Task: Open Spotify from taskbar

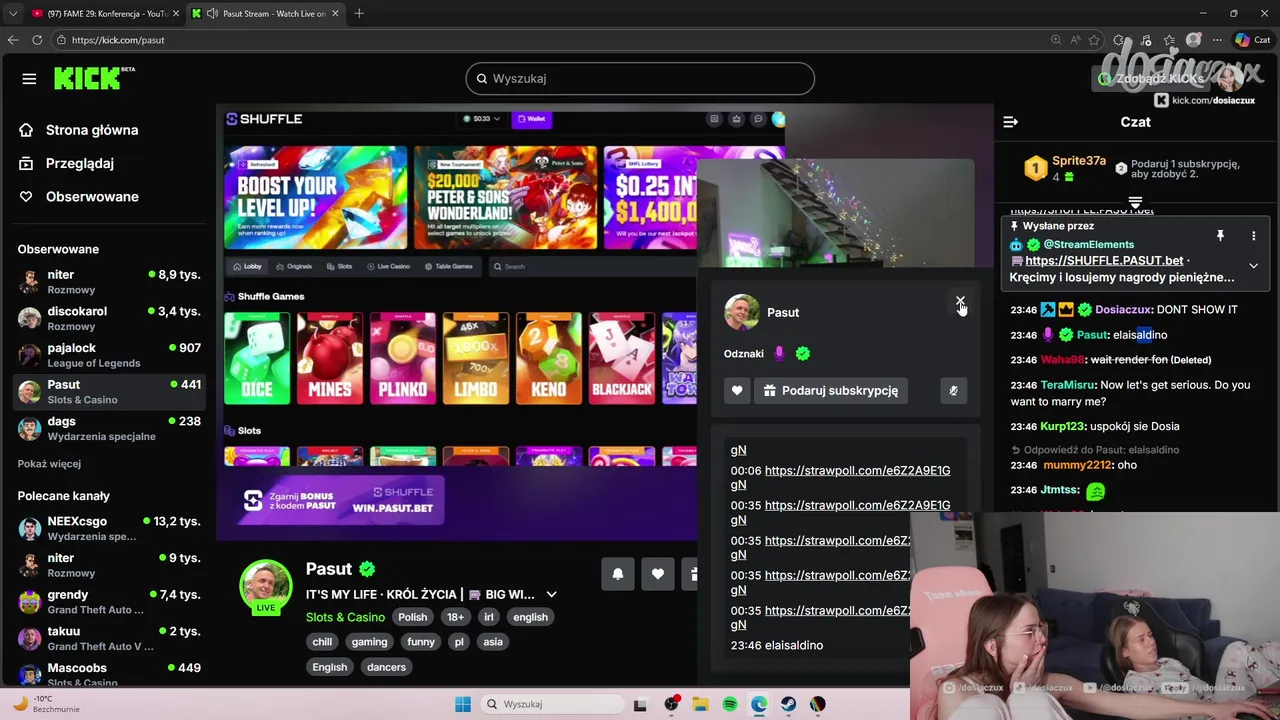Action: 730,704
